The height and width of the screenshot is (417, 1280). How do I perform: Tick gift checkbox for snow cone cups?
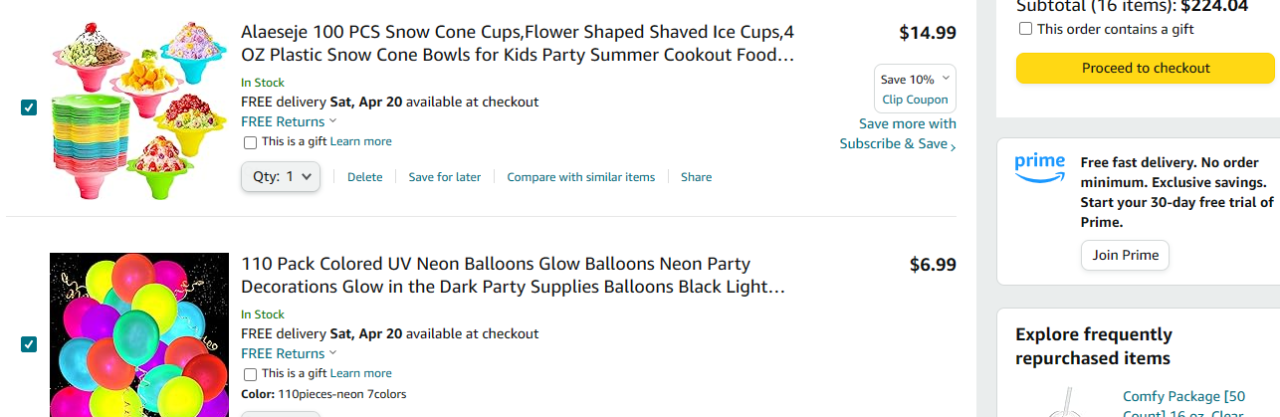250,142
